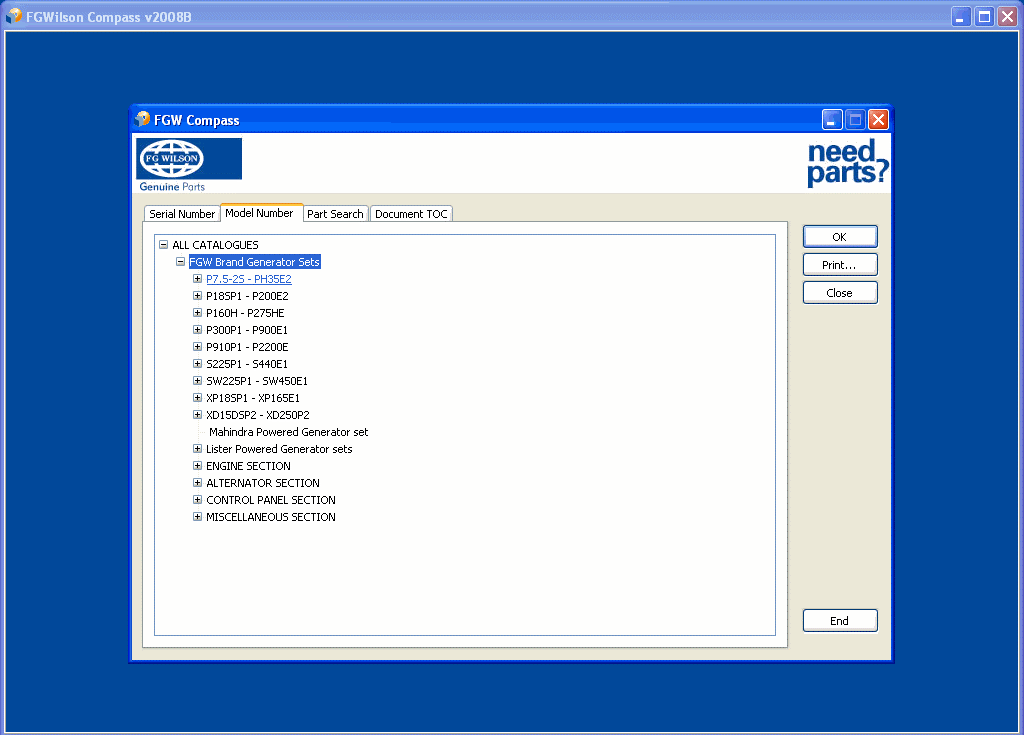
Task: Select the P300P1 - P900E1 item
Action: coord(247,330)
